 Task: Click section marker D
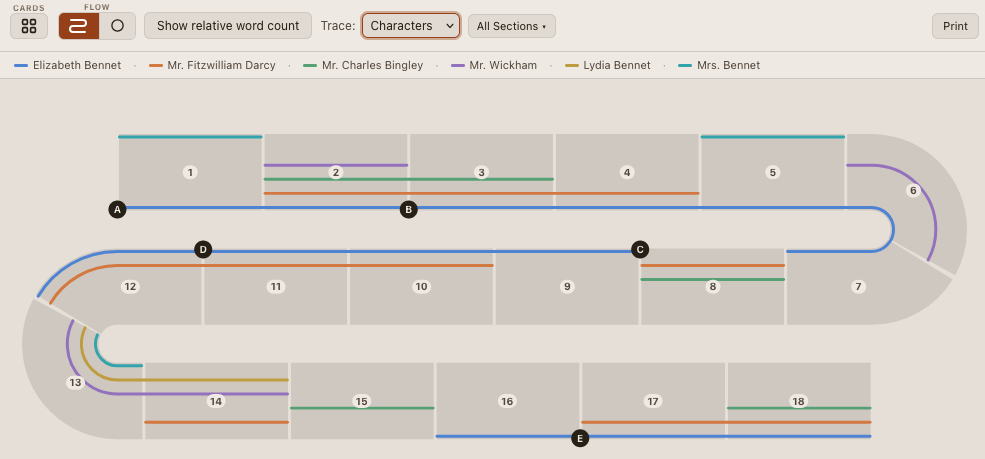(x=203, y=250)
